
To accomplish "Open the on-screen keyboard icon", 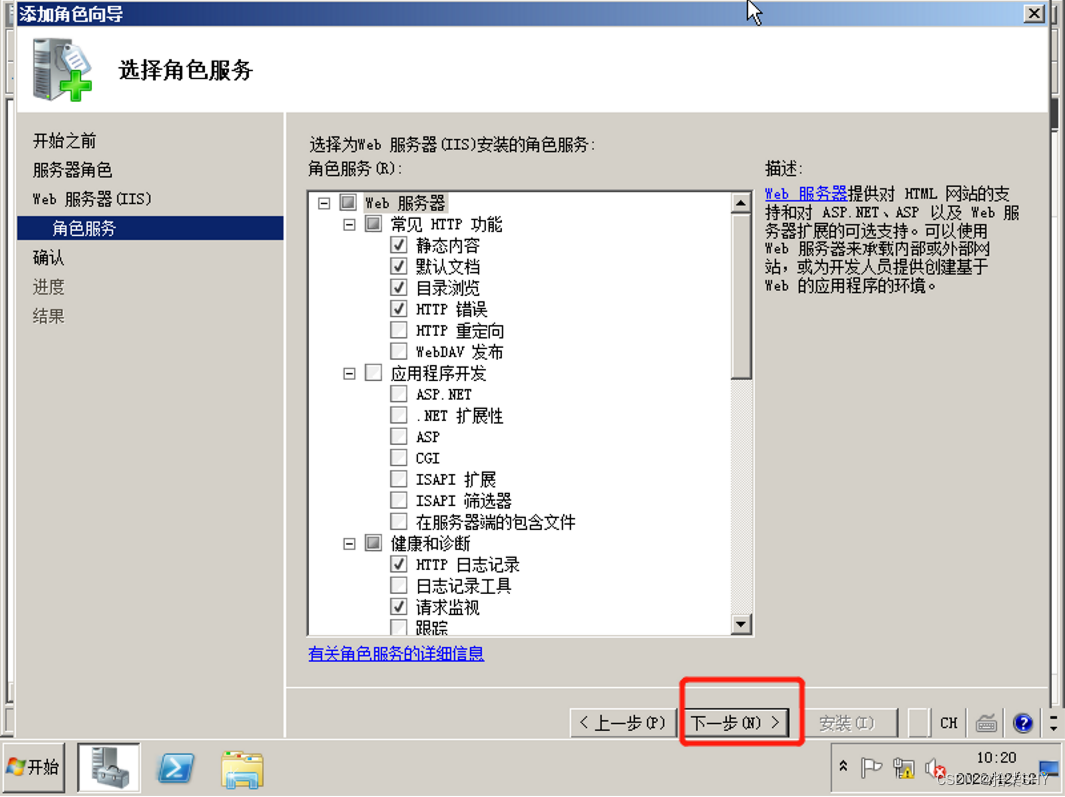I will [x=986, y=724].
